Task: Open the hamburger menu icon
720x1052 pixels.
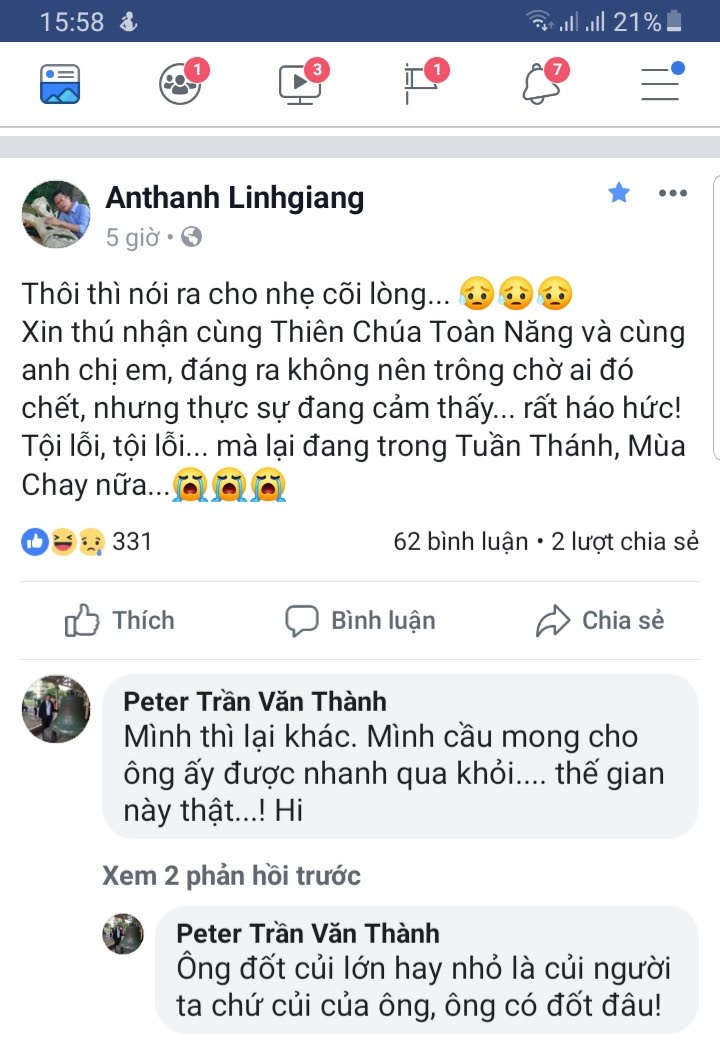Action: pos(660,84)
